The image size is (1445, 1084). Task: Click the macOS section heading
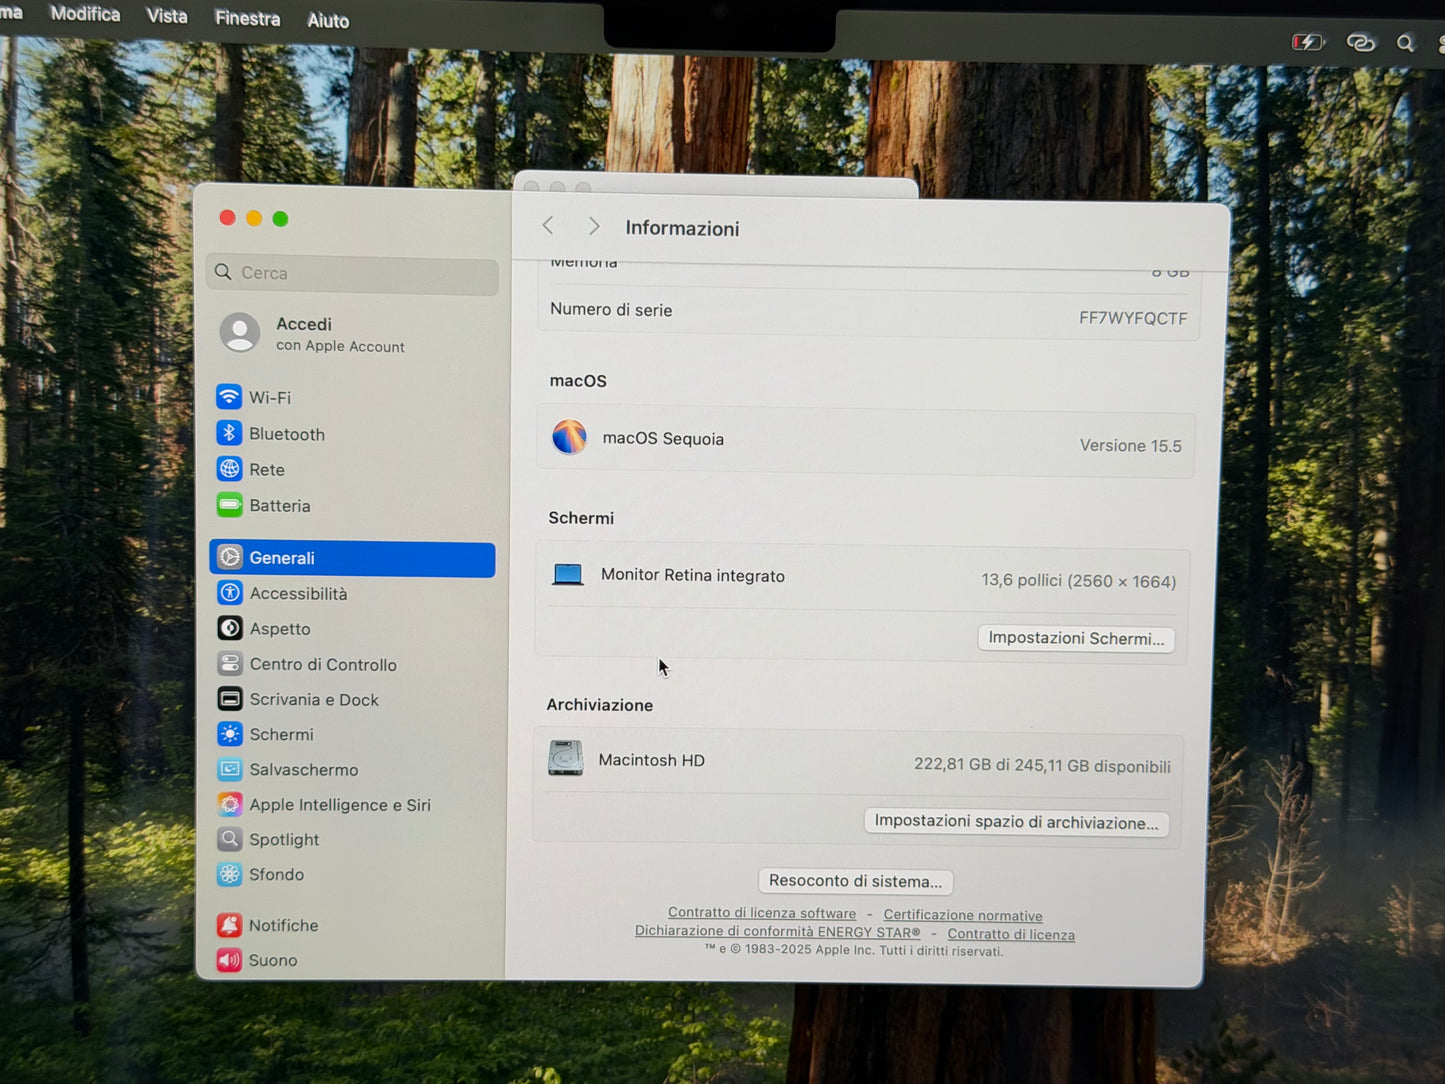pyautogui.click(x=578, y=381)
